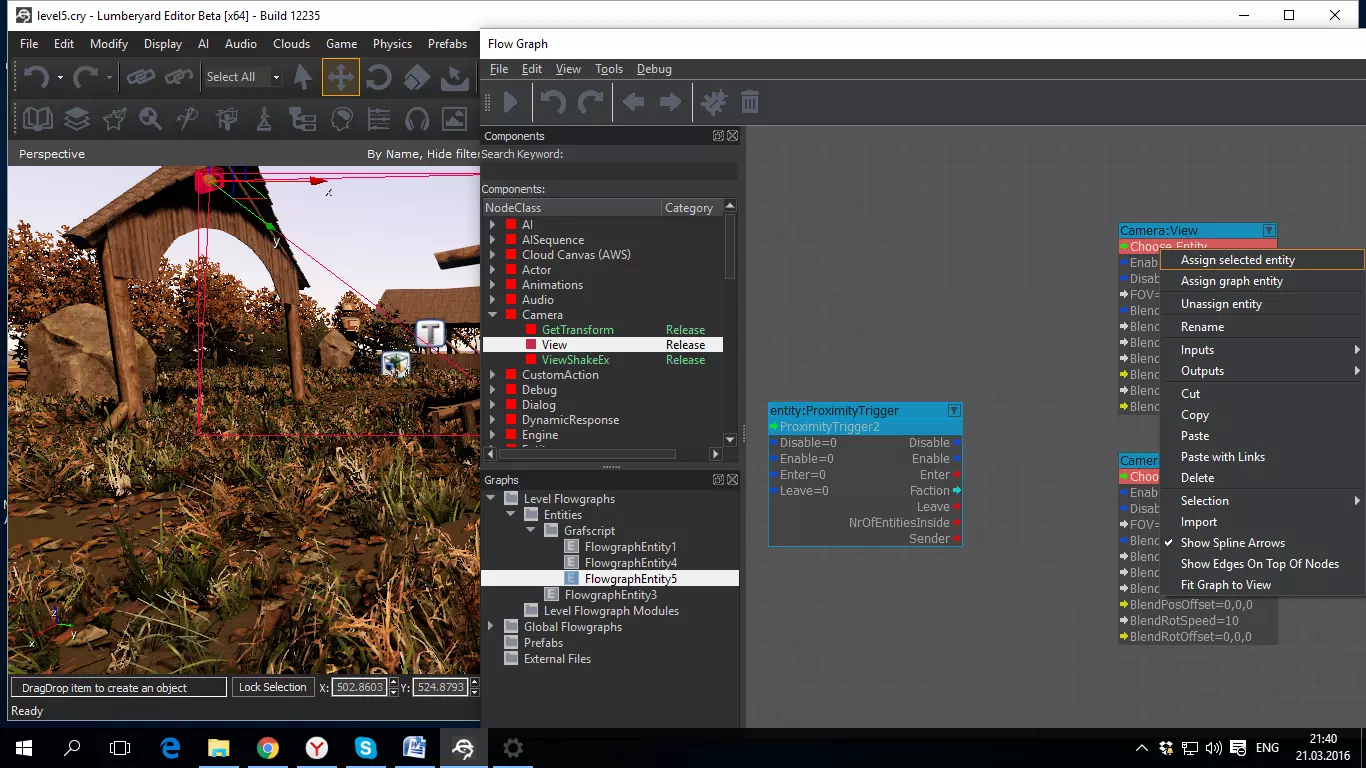The width and height of the screenshot is (1366, 768).
Task: Select the Move tool in editor toolbar
Action: pyautogui.click(x=340, y=77)
